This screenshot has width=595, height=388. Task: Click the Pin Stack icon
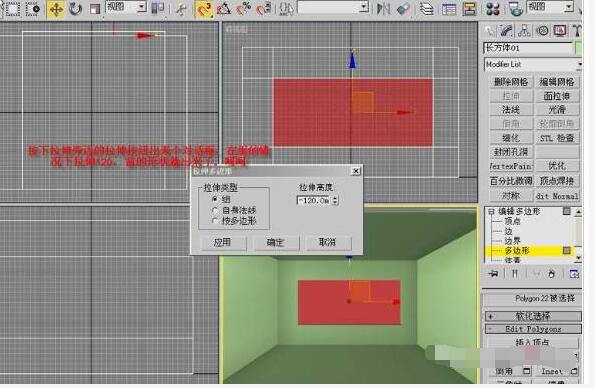(493, 273)
